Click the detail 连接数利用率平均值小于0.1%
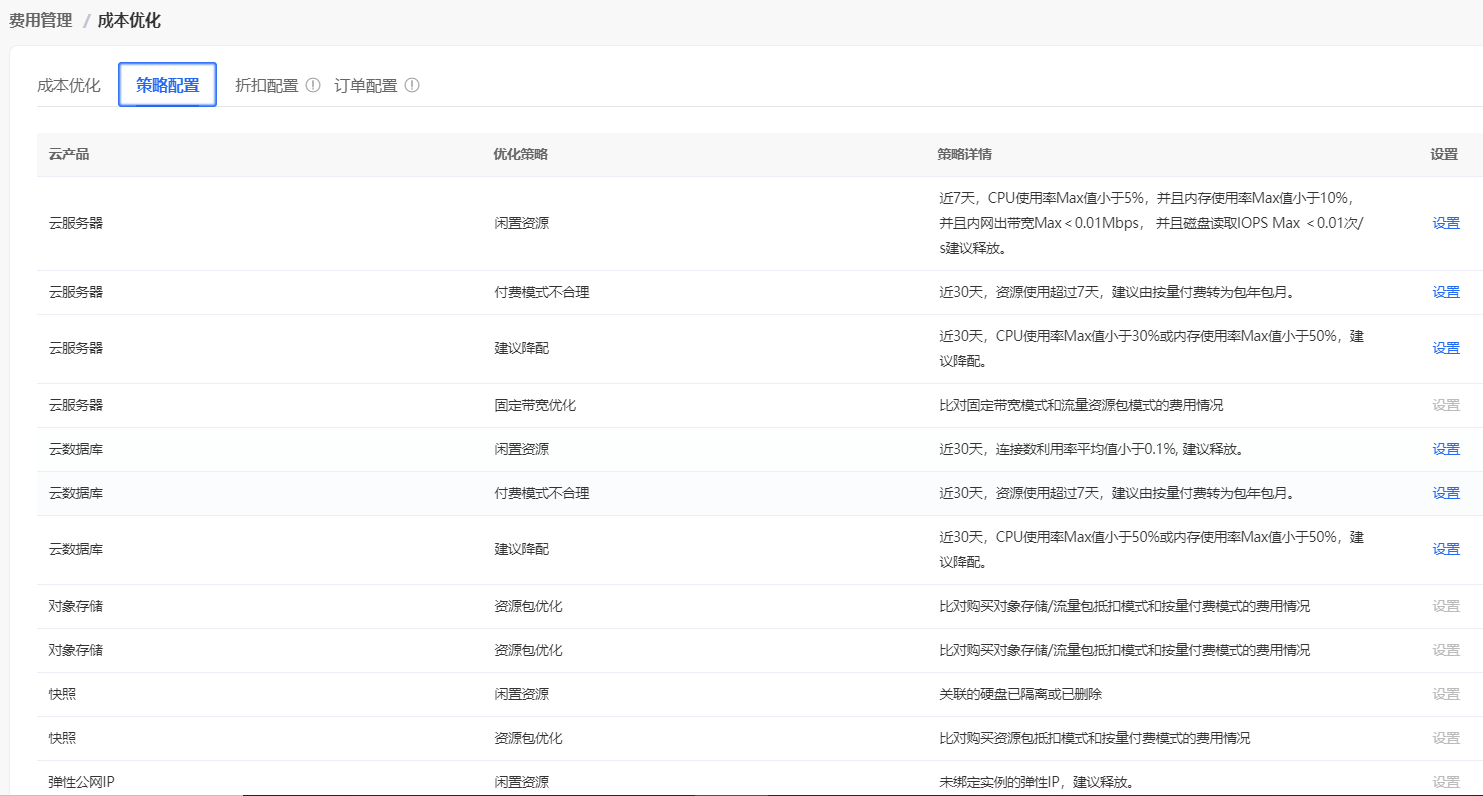Viewport: 1483px width, 796px height. coord(1092,449)
